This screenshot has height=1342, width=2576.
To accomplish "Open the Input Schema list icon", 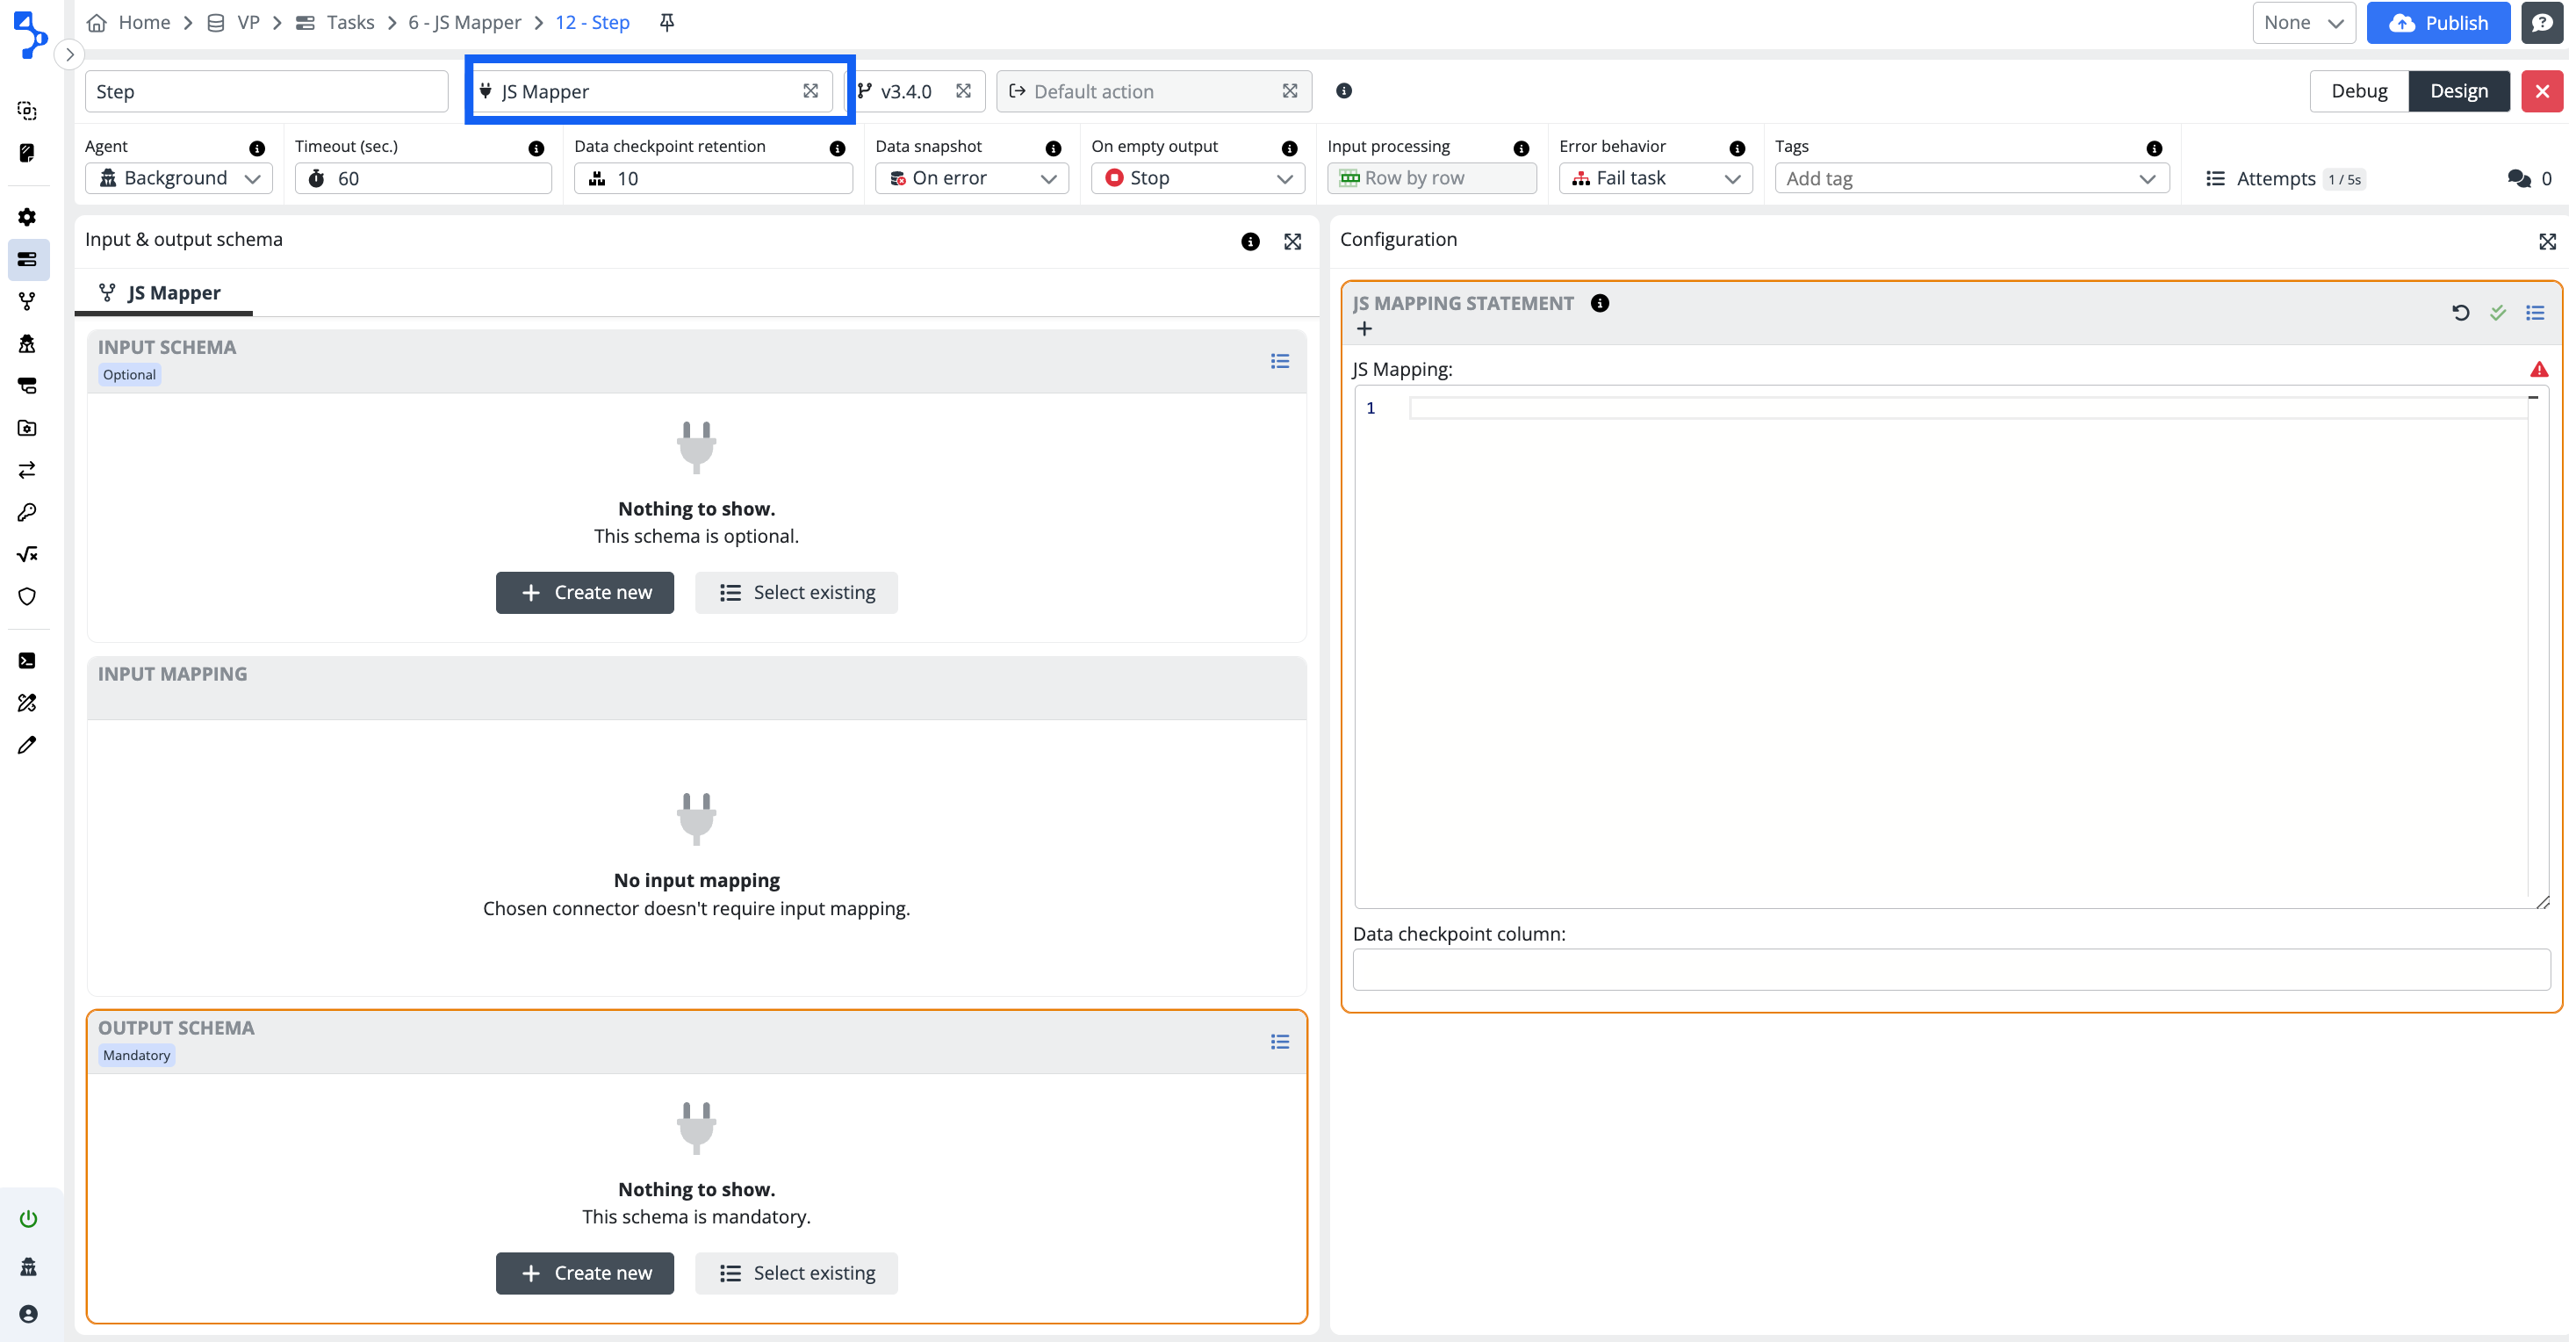I will pyautogui.click(x=1279, y=361).
